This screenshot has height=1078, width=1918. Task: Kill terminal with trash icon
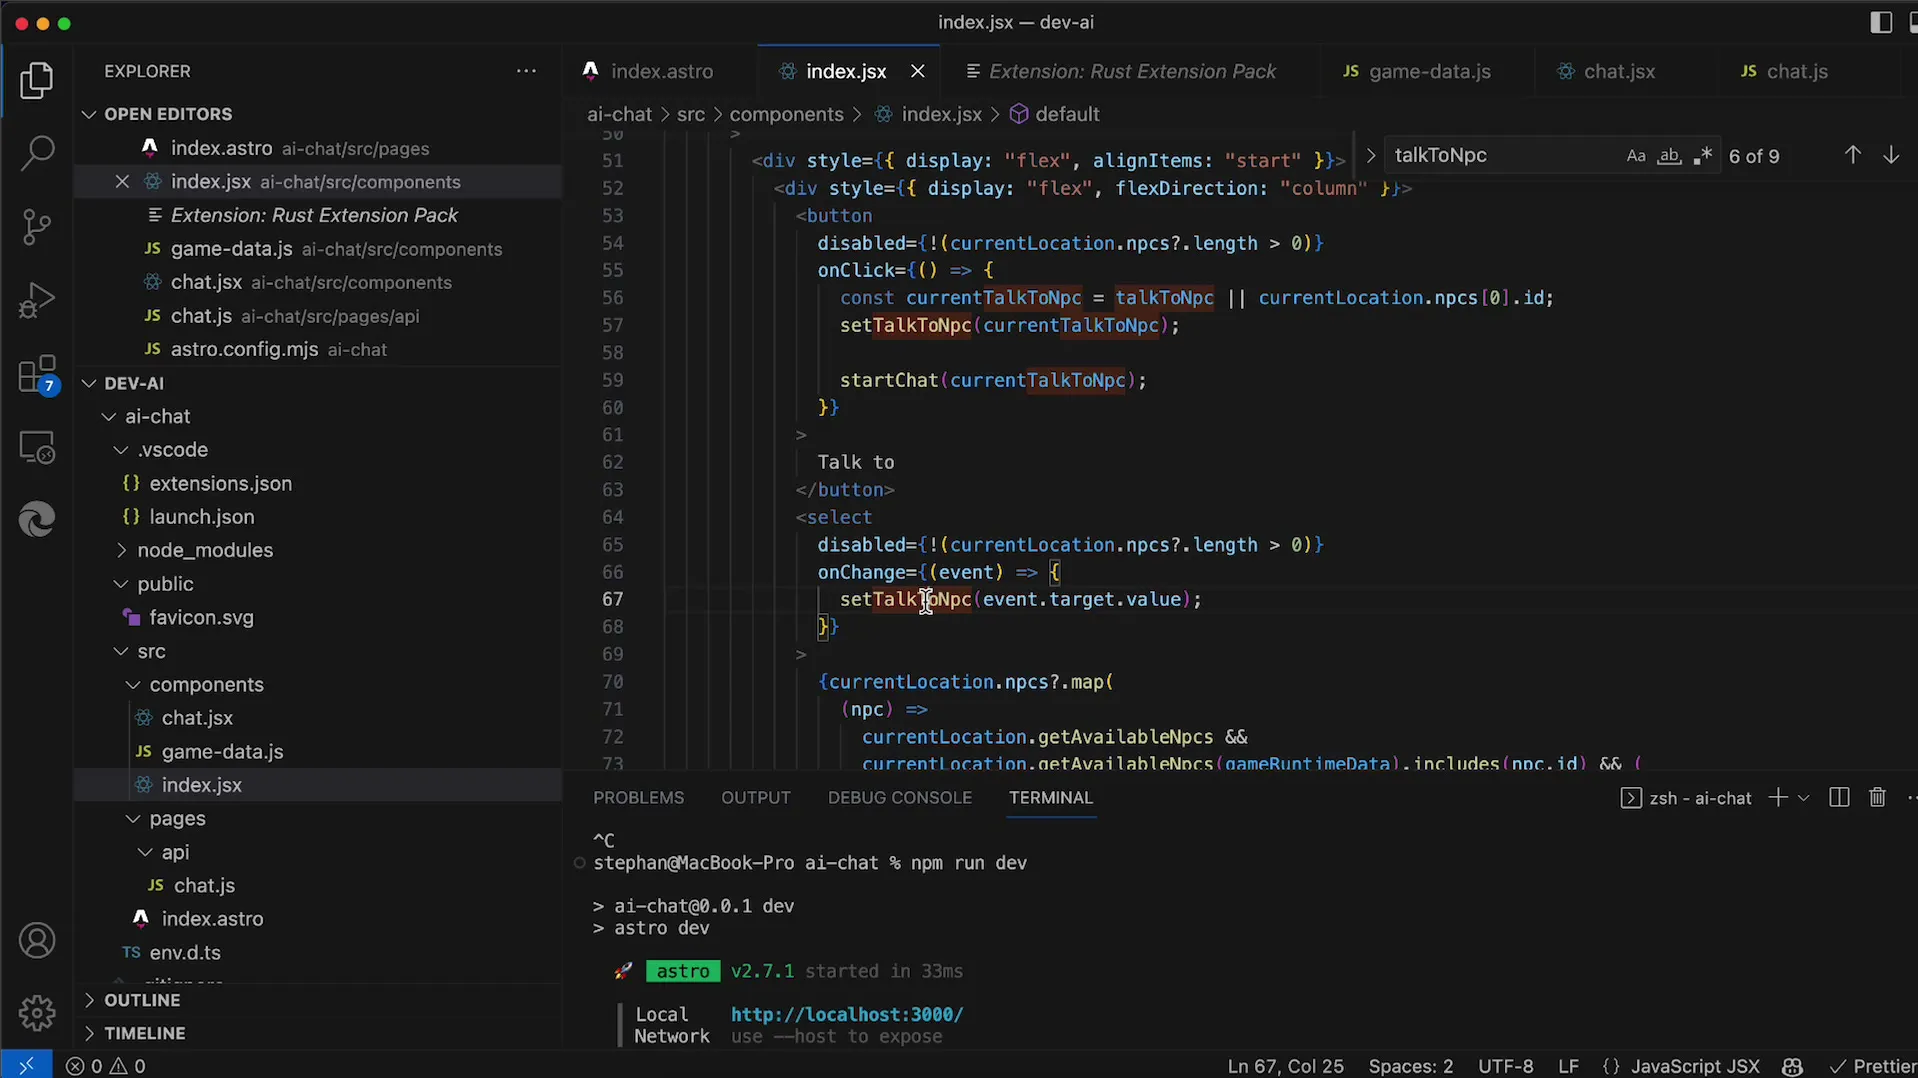pos(1877,798)
